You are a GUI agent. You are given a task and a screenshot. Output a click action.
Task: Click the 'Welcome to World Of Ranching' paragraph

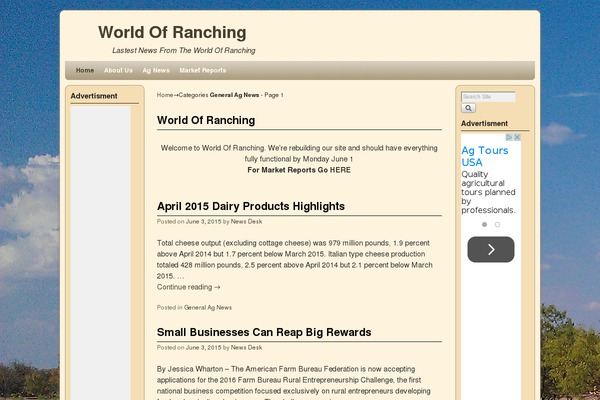(299, 153)
